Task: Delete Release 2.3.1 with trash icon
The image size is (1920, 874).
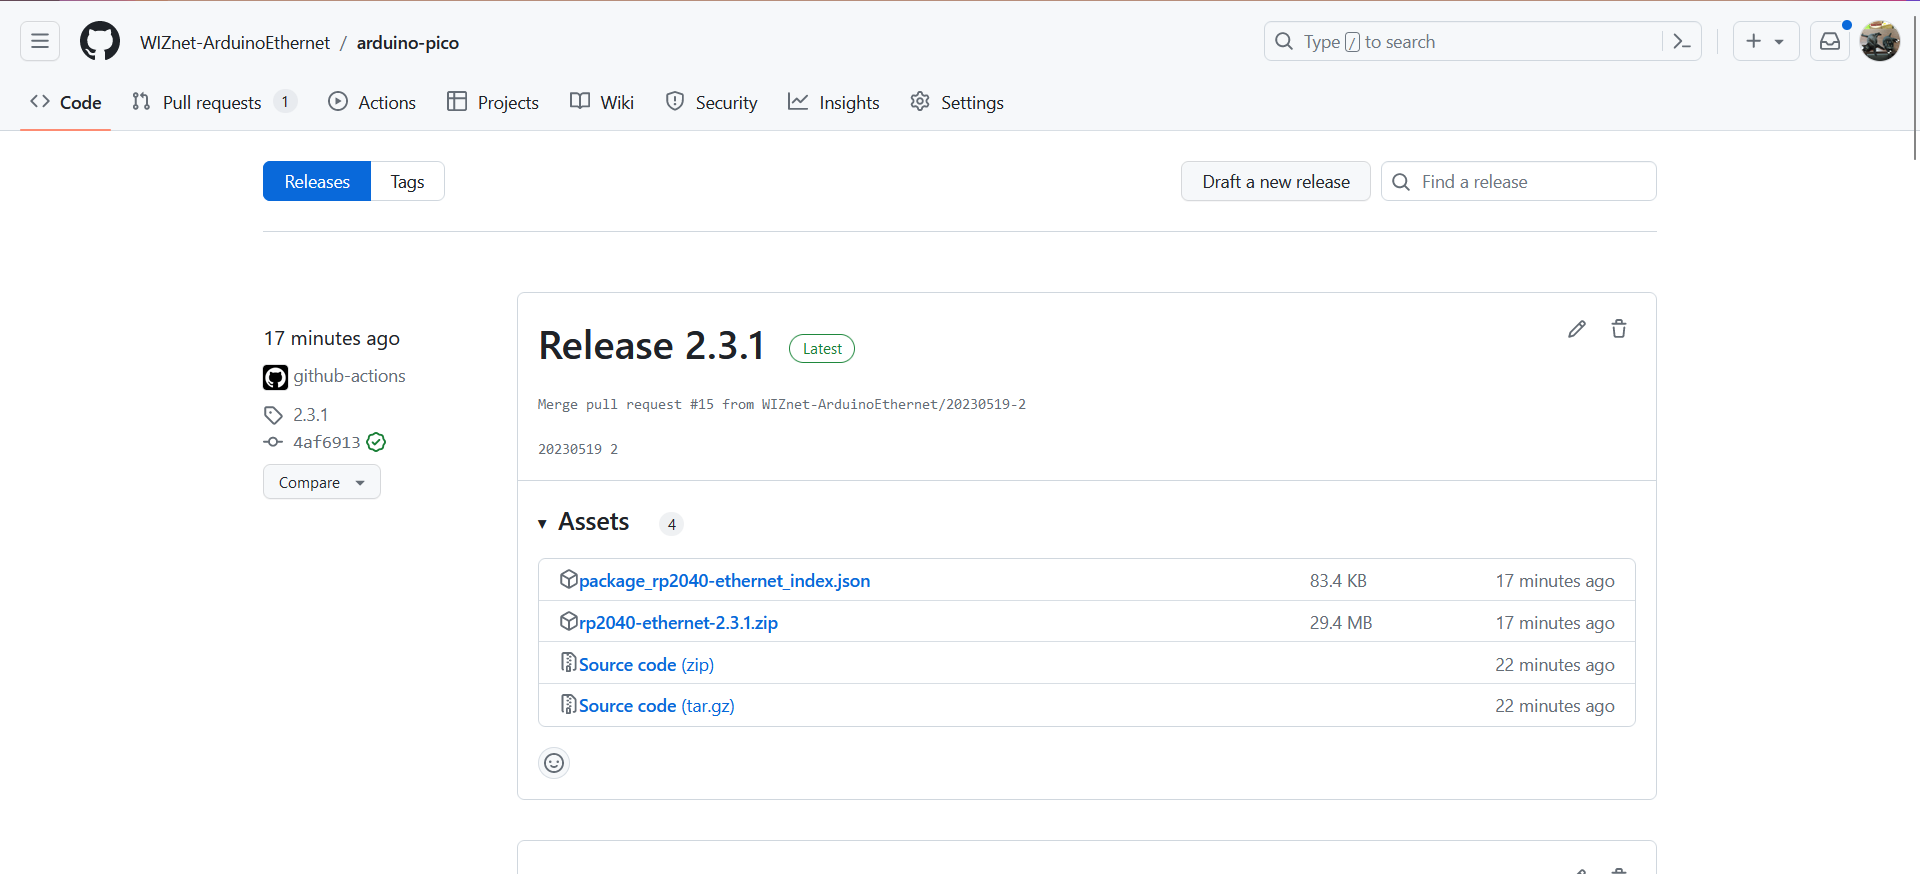Action: [1619, 329]
